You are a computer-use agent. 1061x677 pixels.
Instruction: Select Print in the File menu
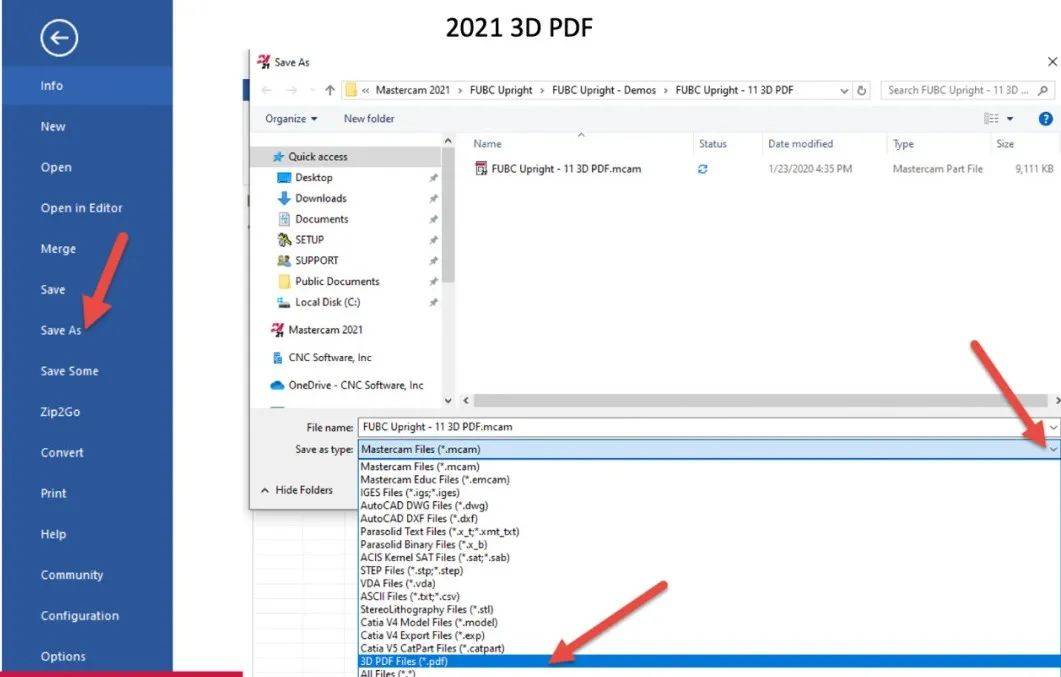tap(53, 493)
